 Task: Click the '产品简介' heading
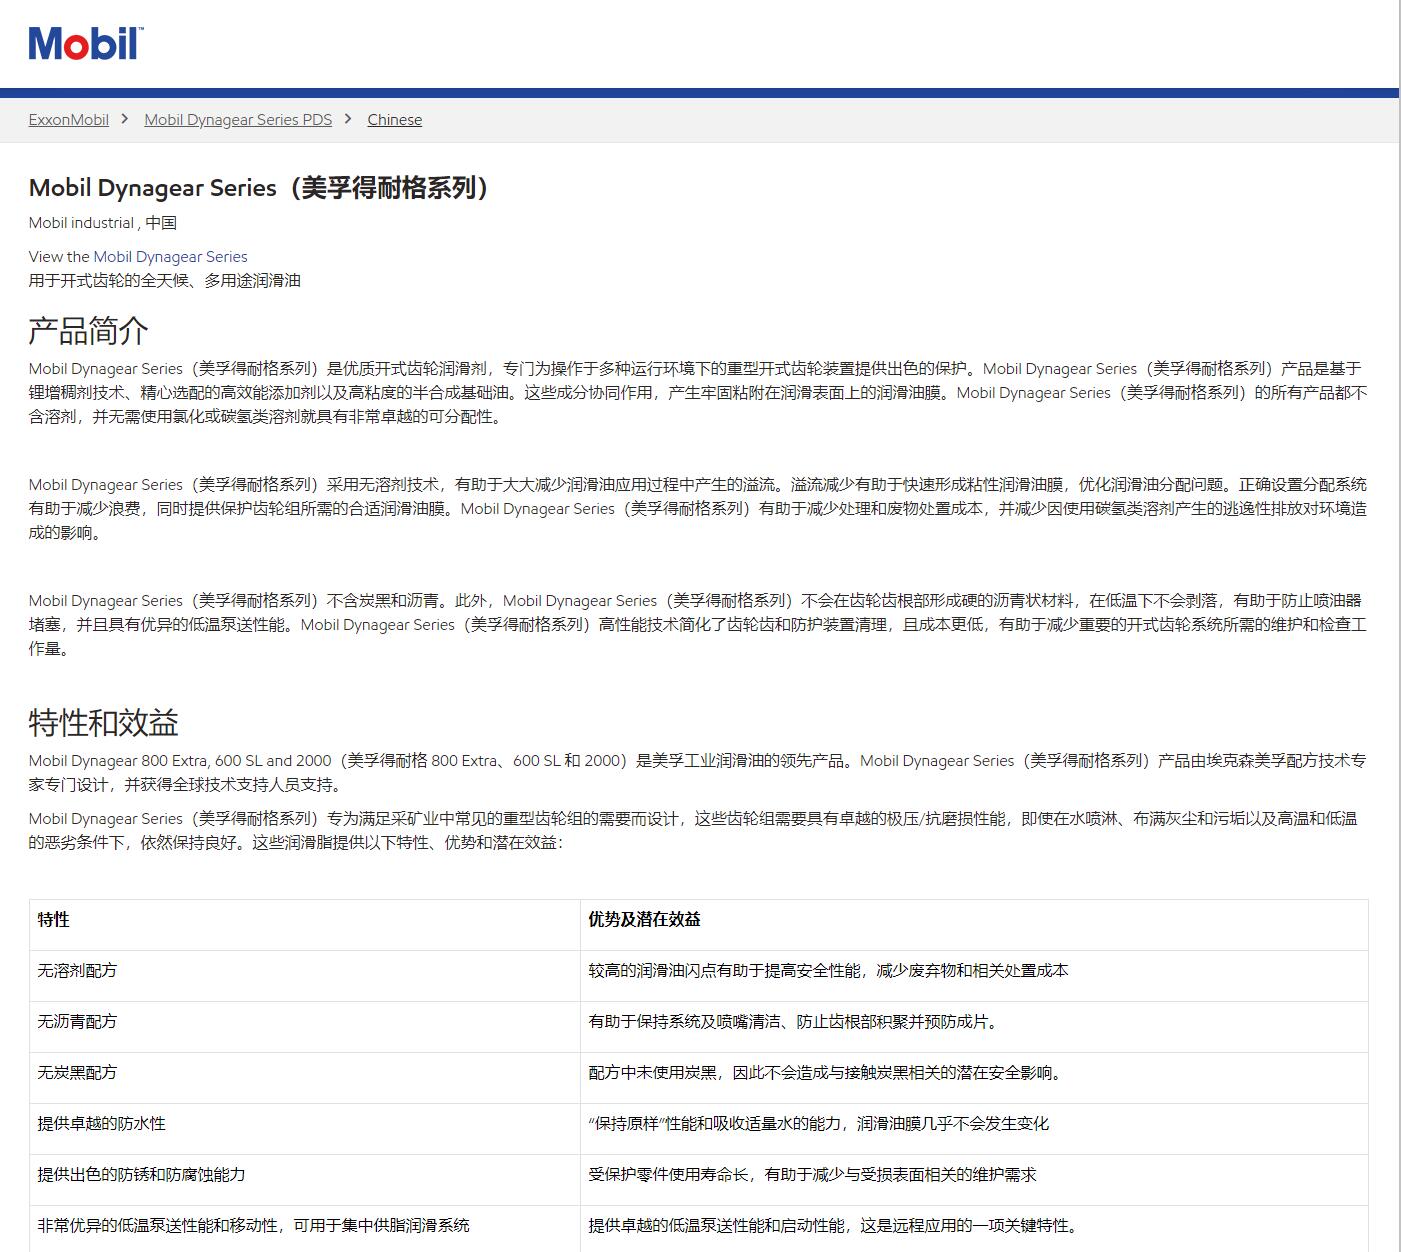pos(88,330)
